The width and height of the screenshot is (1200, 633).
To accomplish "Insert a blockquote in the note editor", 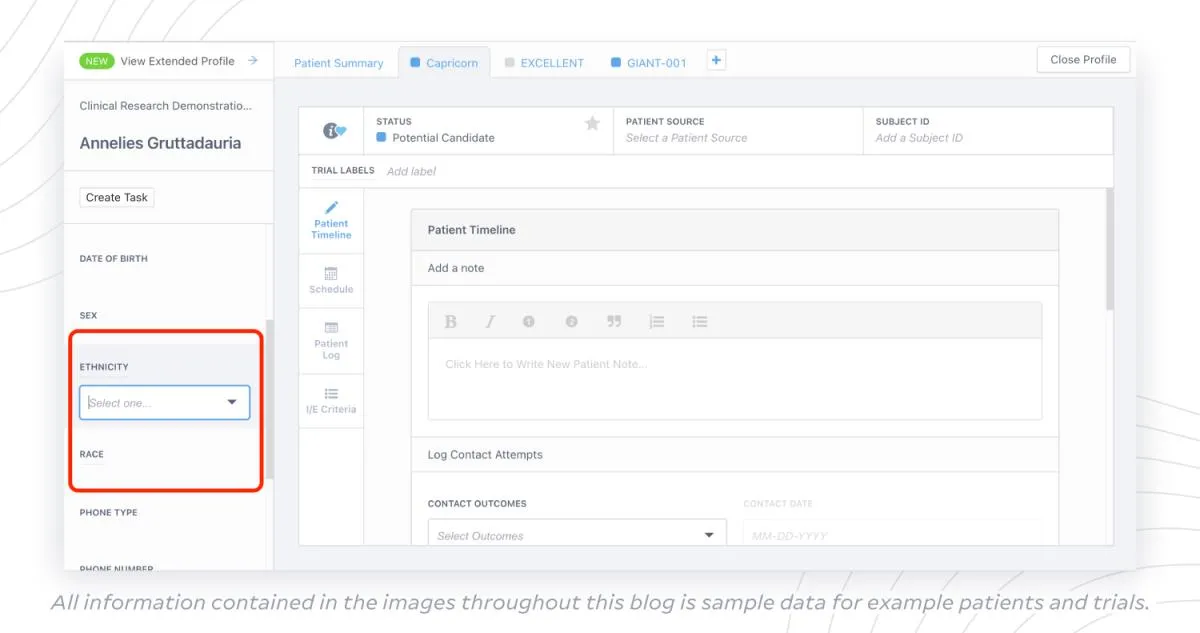I will click(614, 321).
